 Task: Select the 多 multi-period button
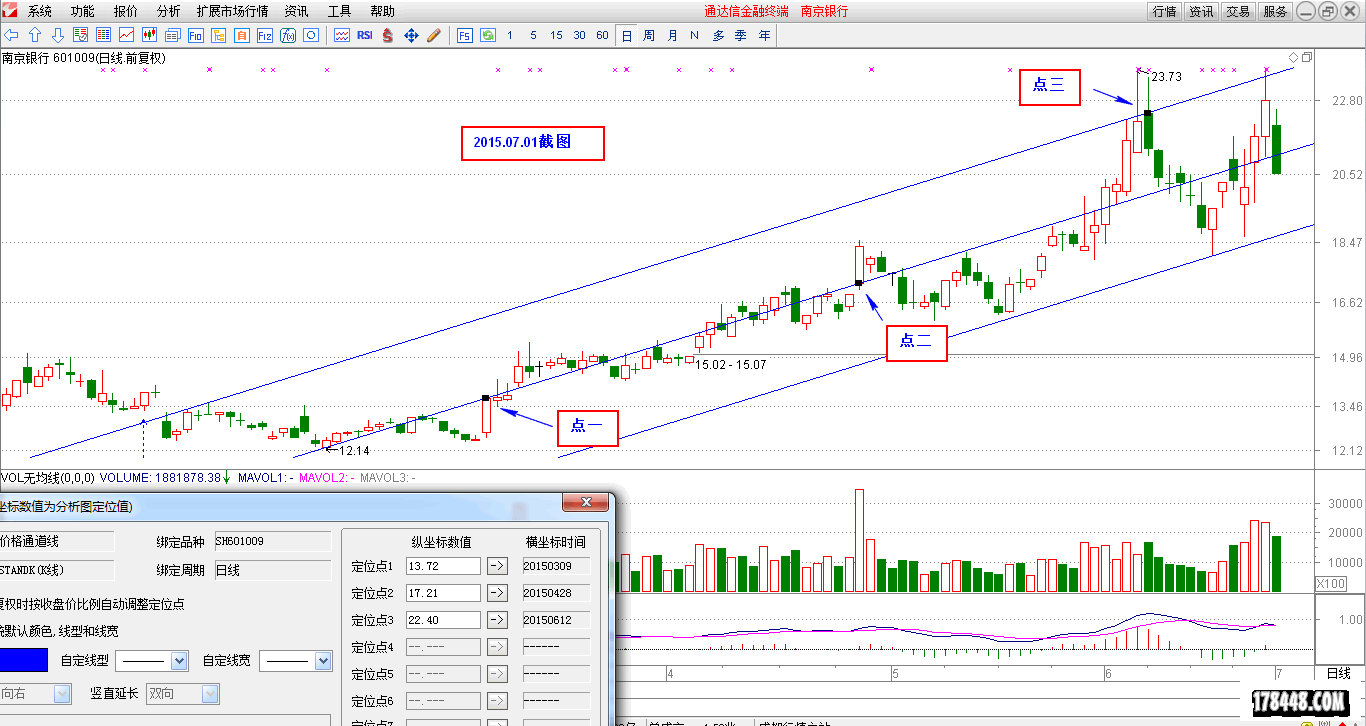click(x=718, y=35)
